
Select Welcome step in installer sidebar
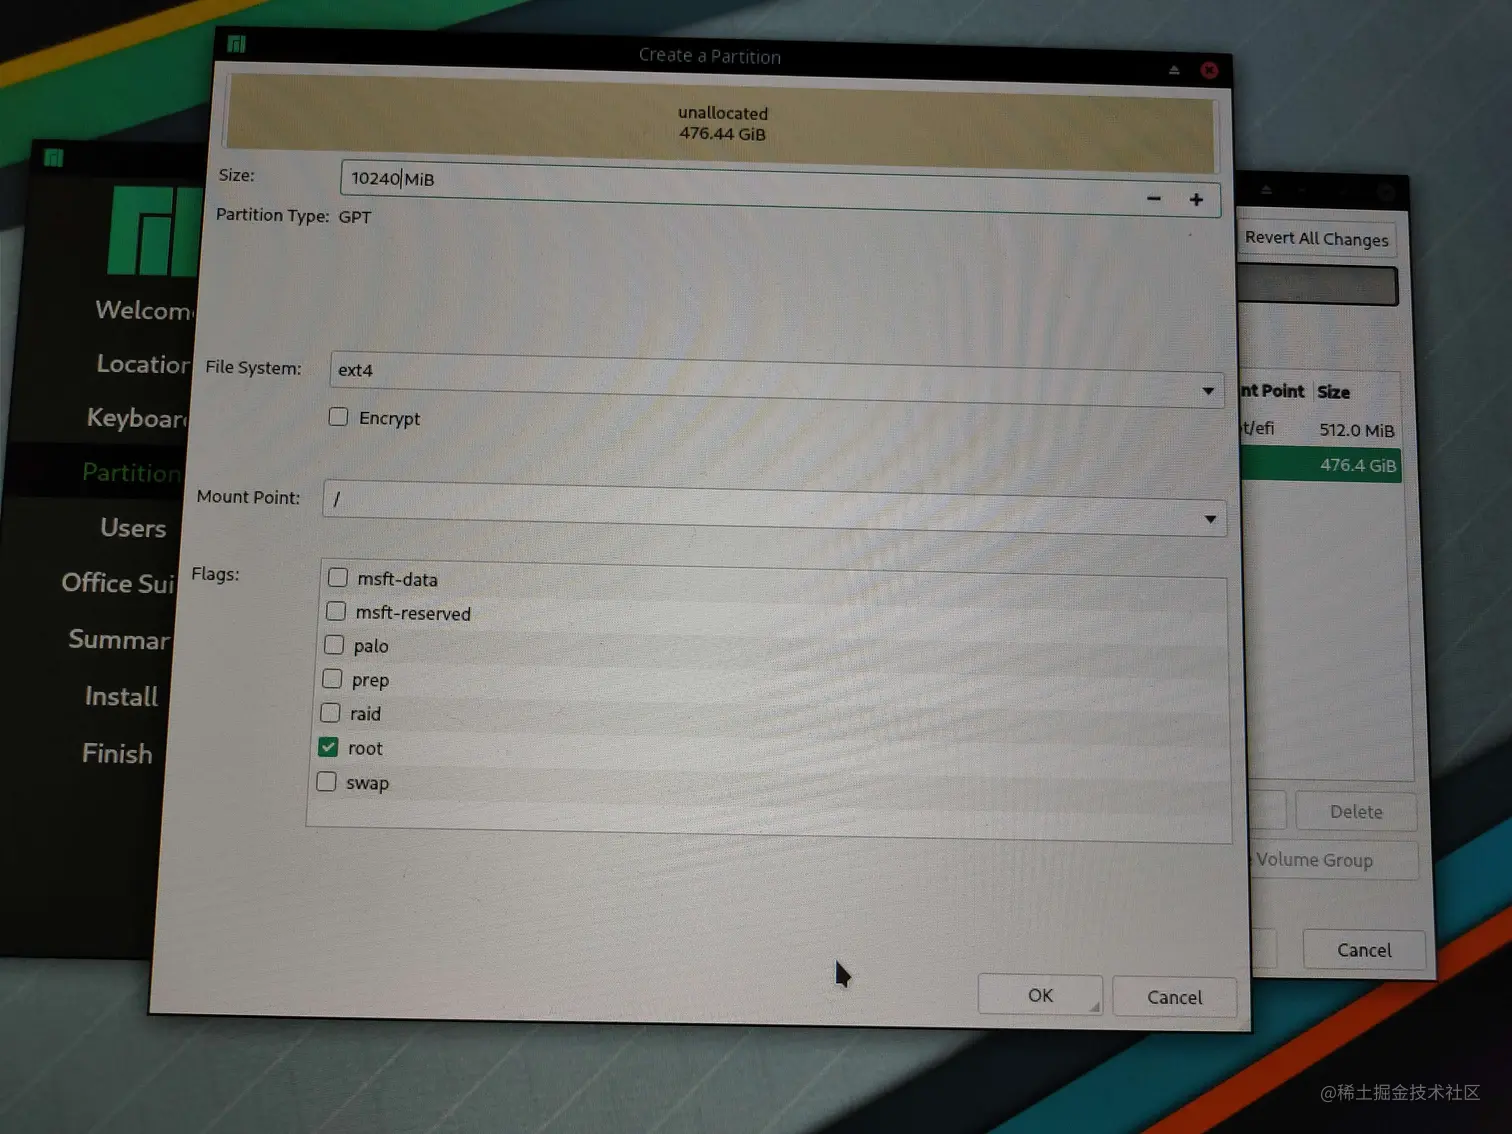[x=145, y=310]
